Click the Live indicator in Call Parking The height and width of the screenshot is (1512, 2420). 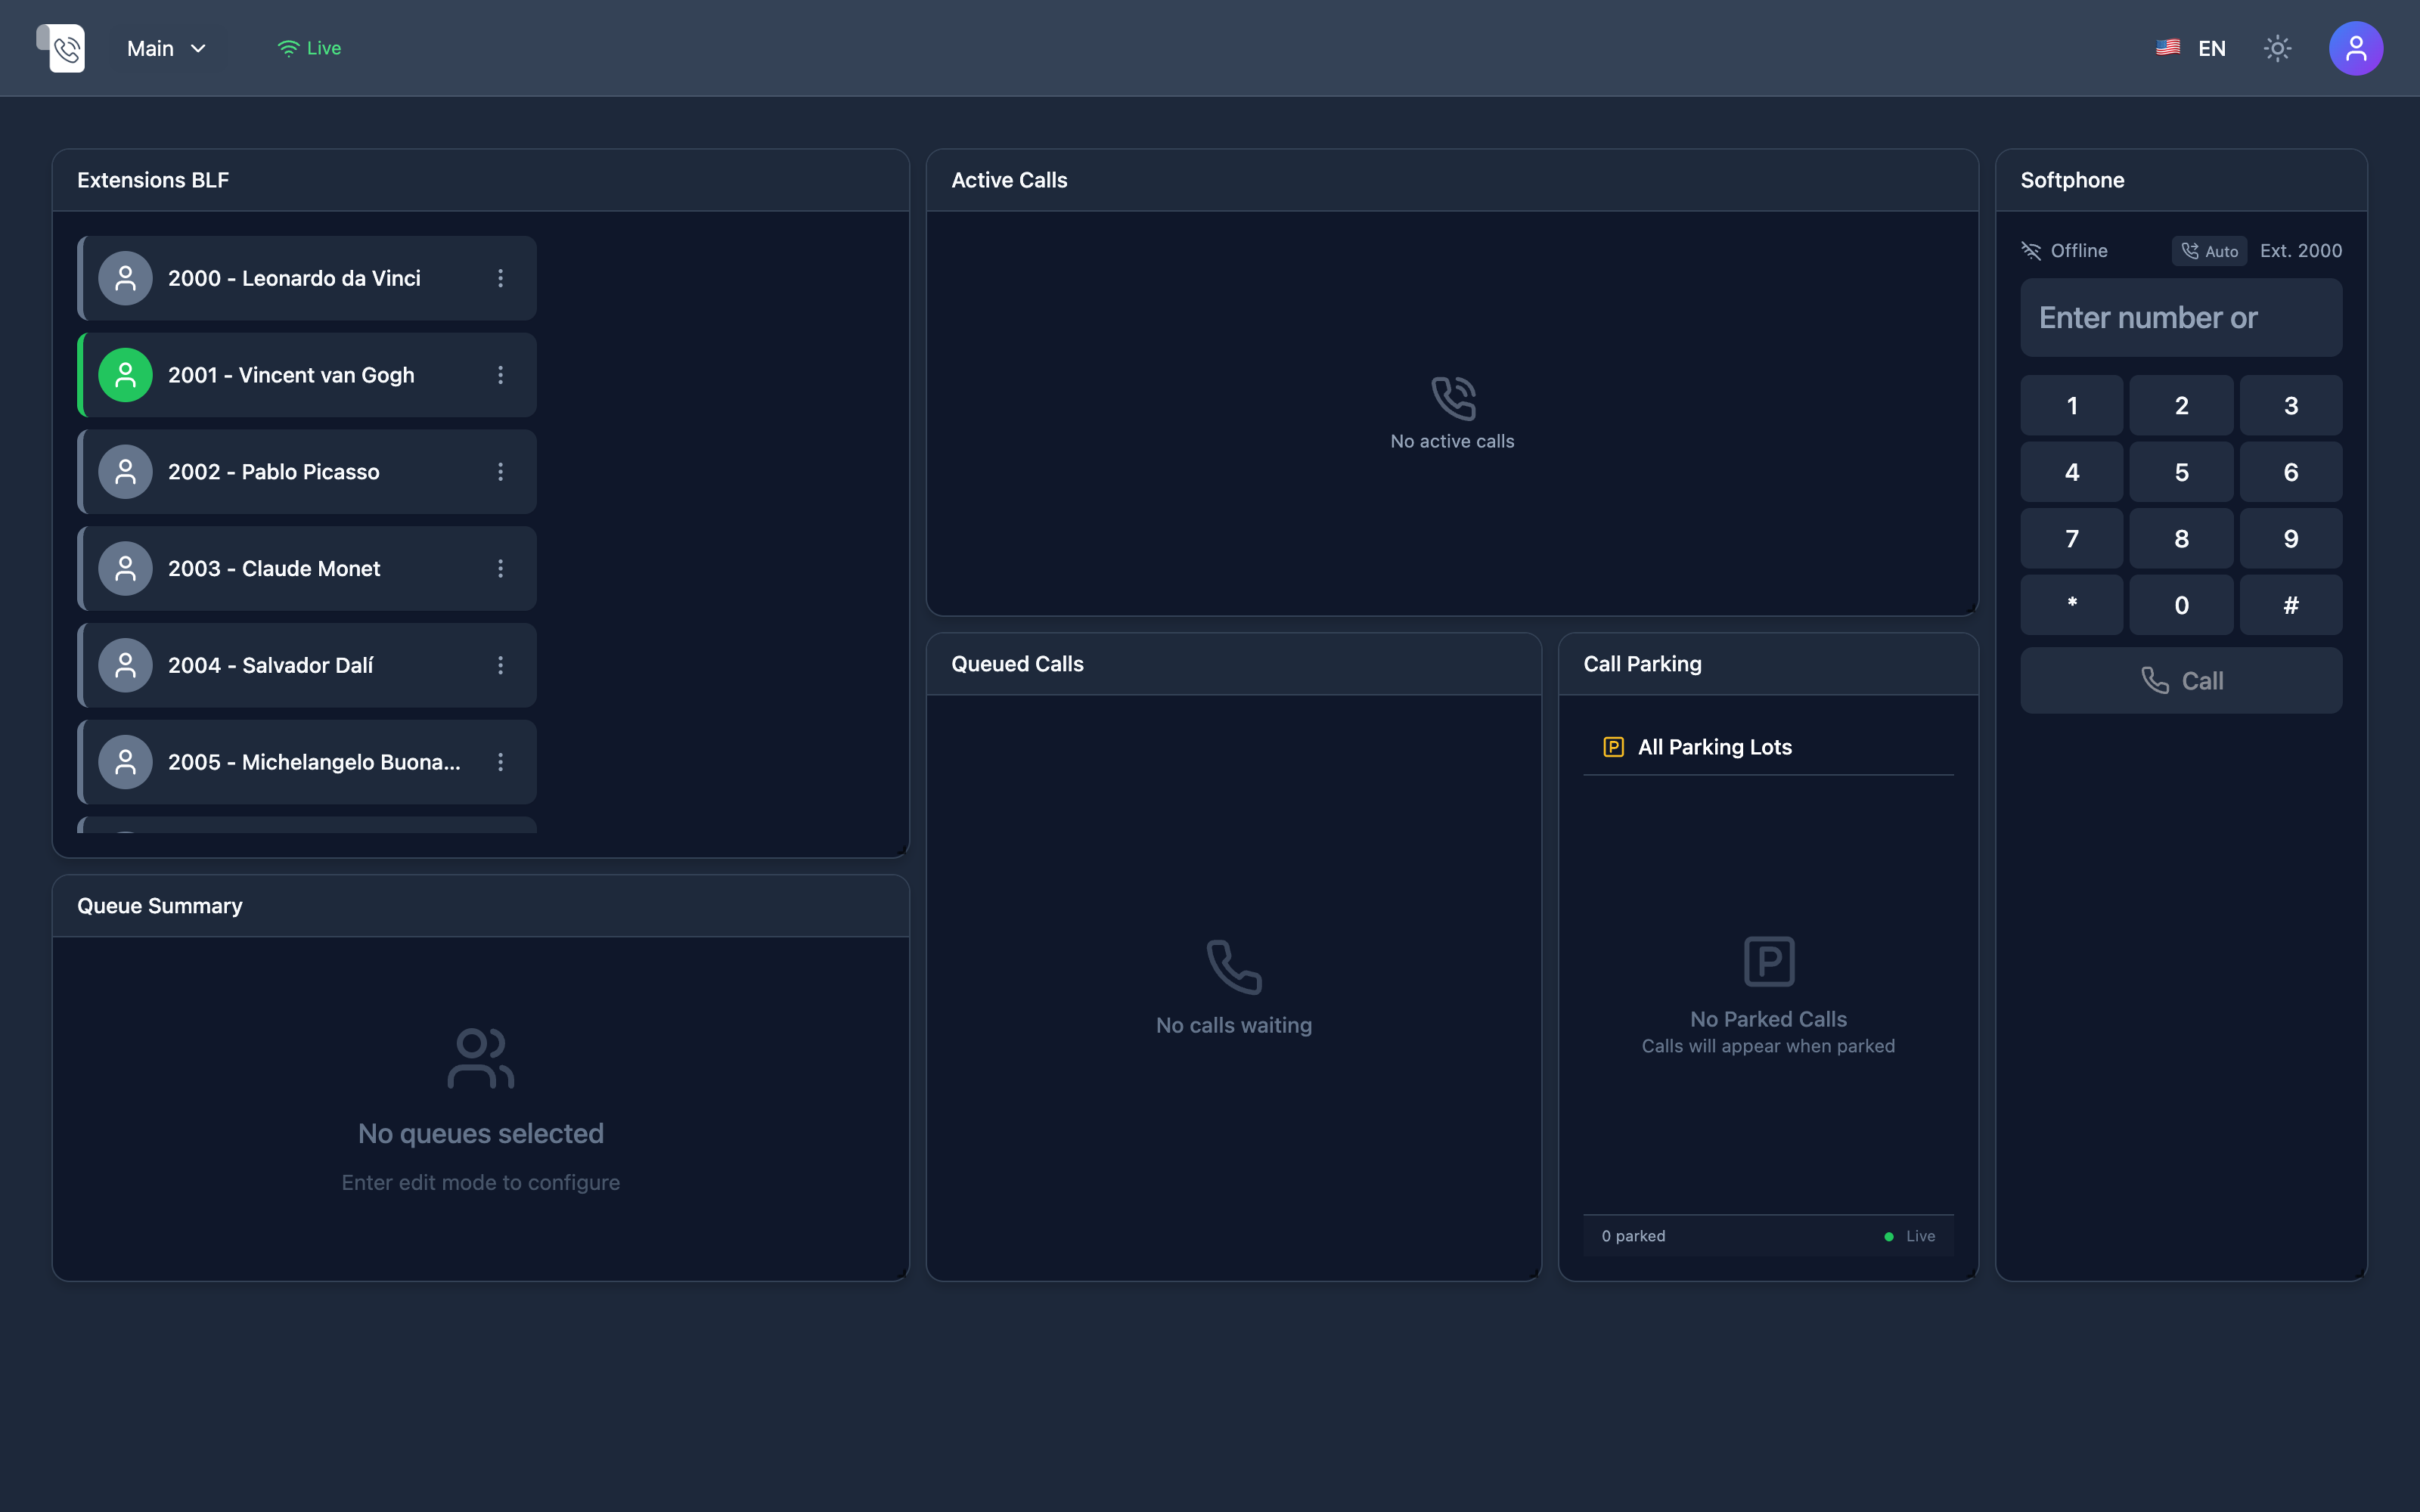(x=1910, y=1236)
